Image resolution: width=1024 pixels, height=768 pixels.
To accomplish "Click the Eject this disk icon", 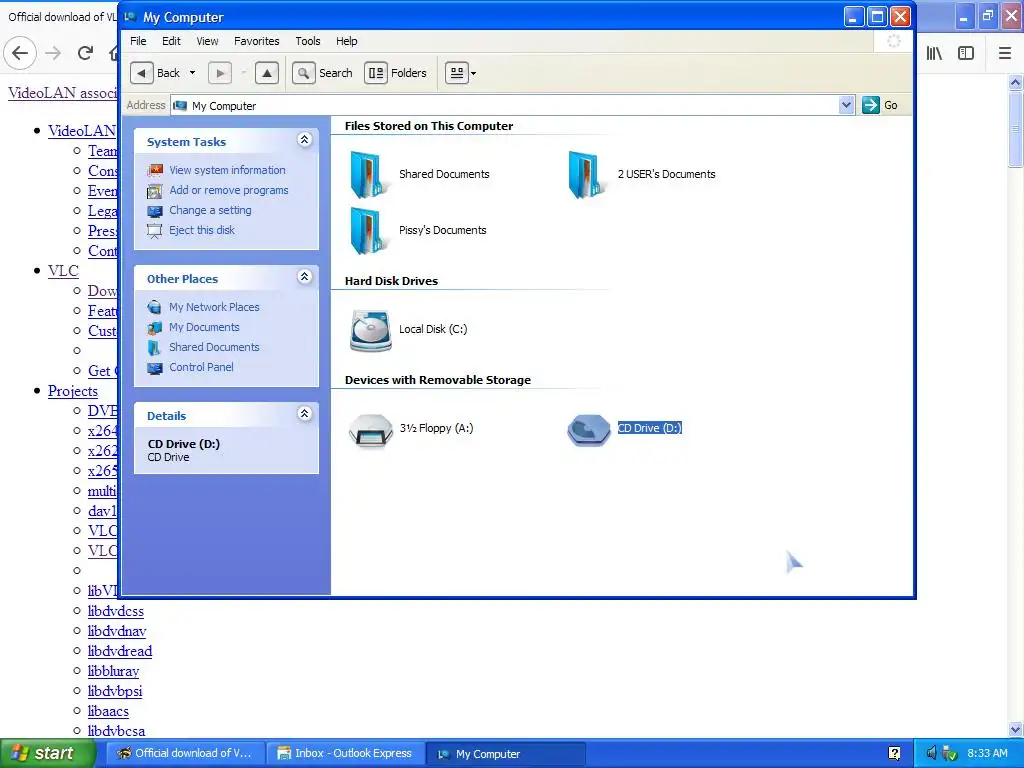I will point(155,231).
